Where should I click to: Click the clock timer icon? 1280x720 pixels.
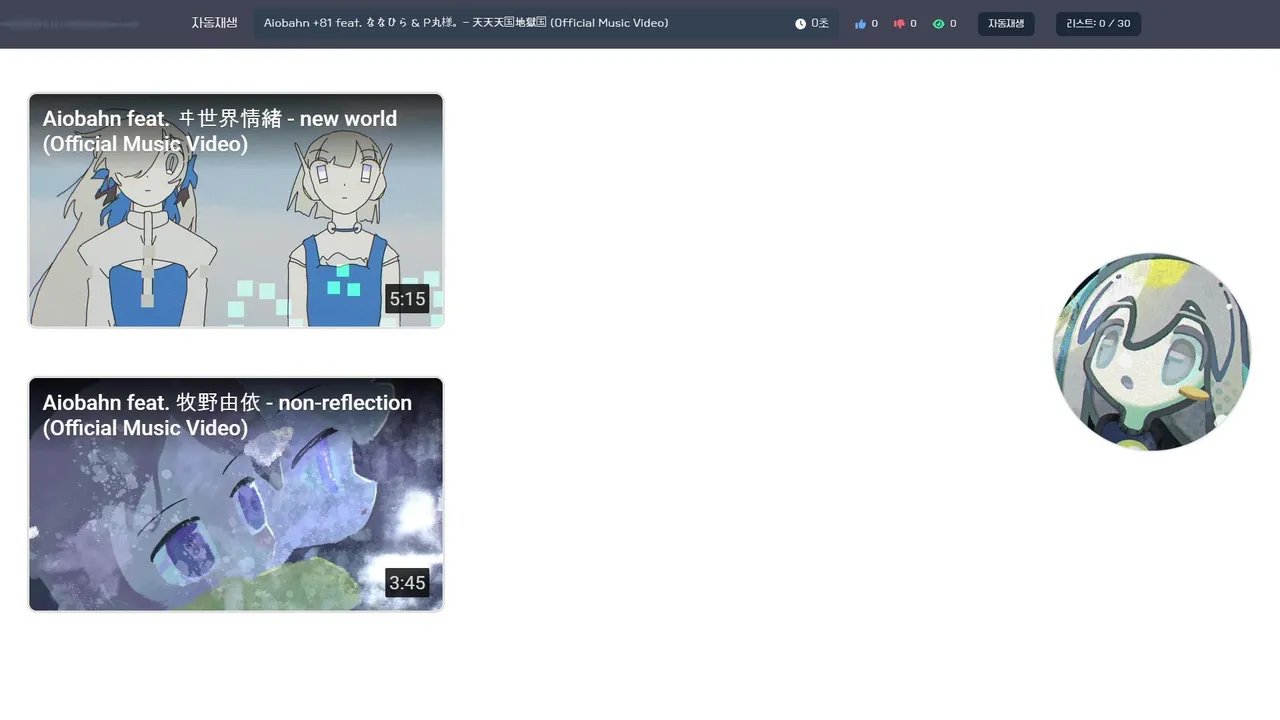(800, 24)
